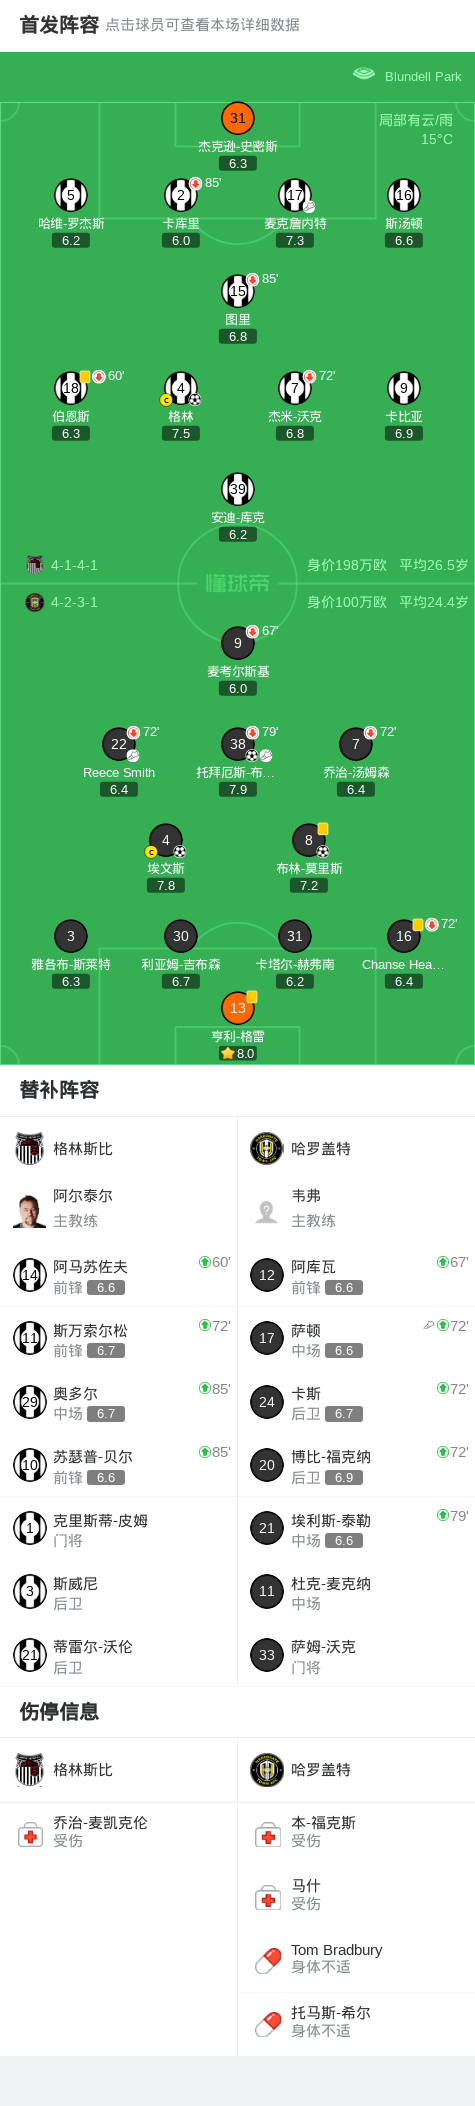
Task: Select Tom Bradbury illness pill icon
Action: point(267,1961)
